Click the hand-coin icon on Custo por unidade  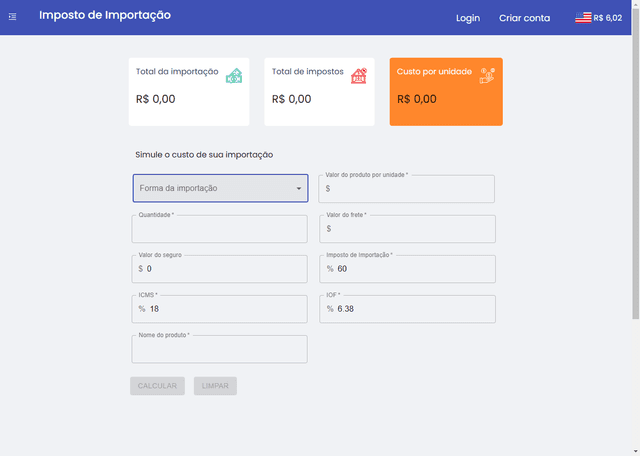487,76
